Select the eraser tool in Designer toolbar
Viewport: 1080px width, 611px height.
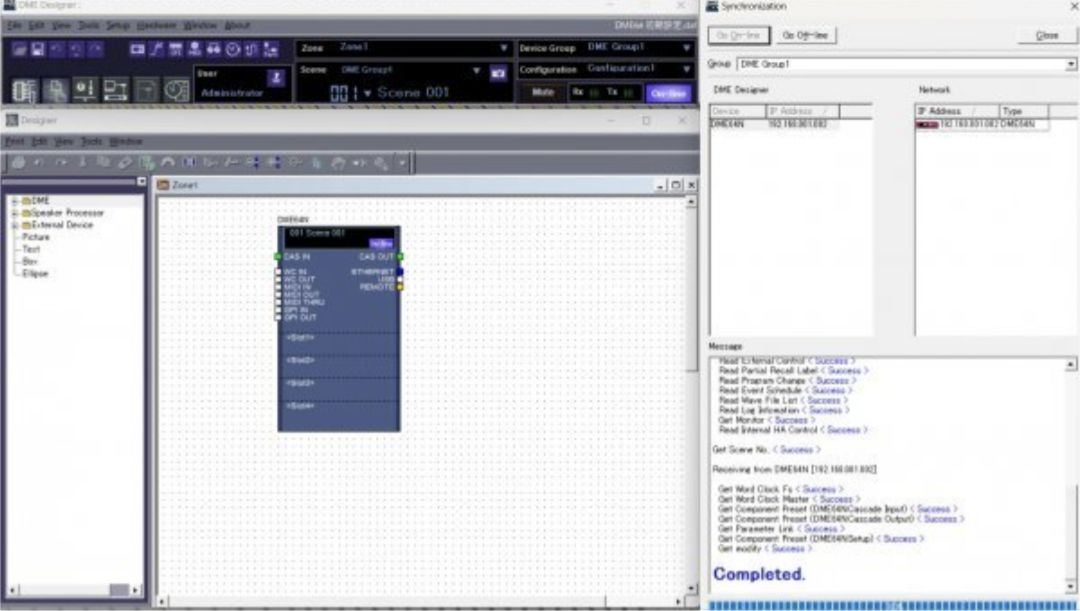click(x=125, y=163)
